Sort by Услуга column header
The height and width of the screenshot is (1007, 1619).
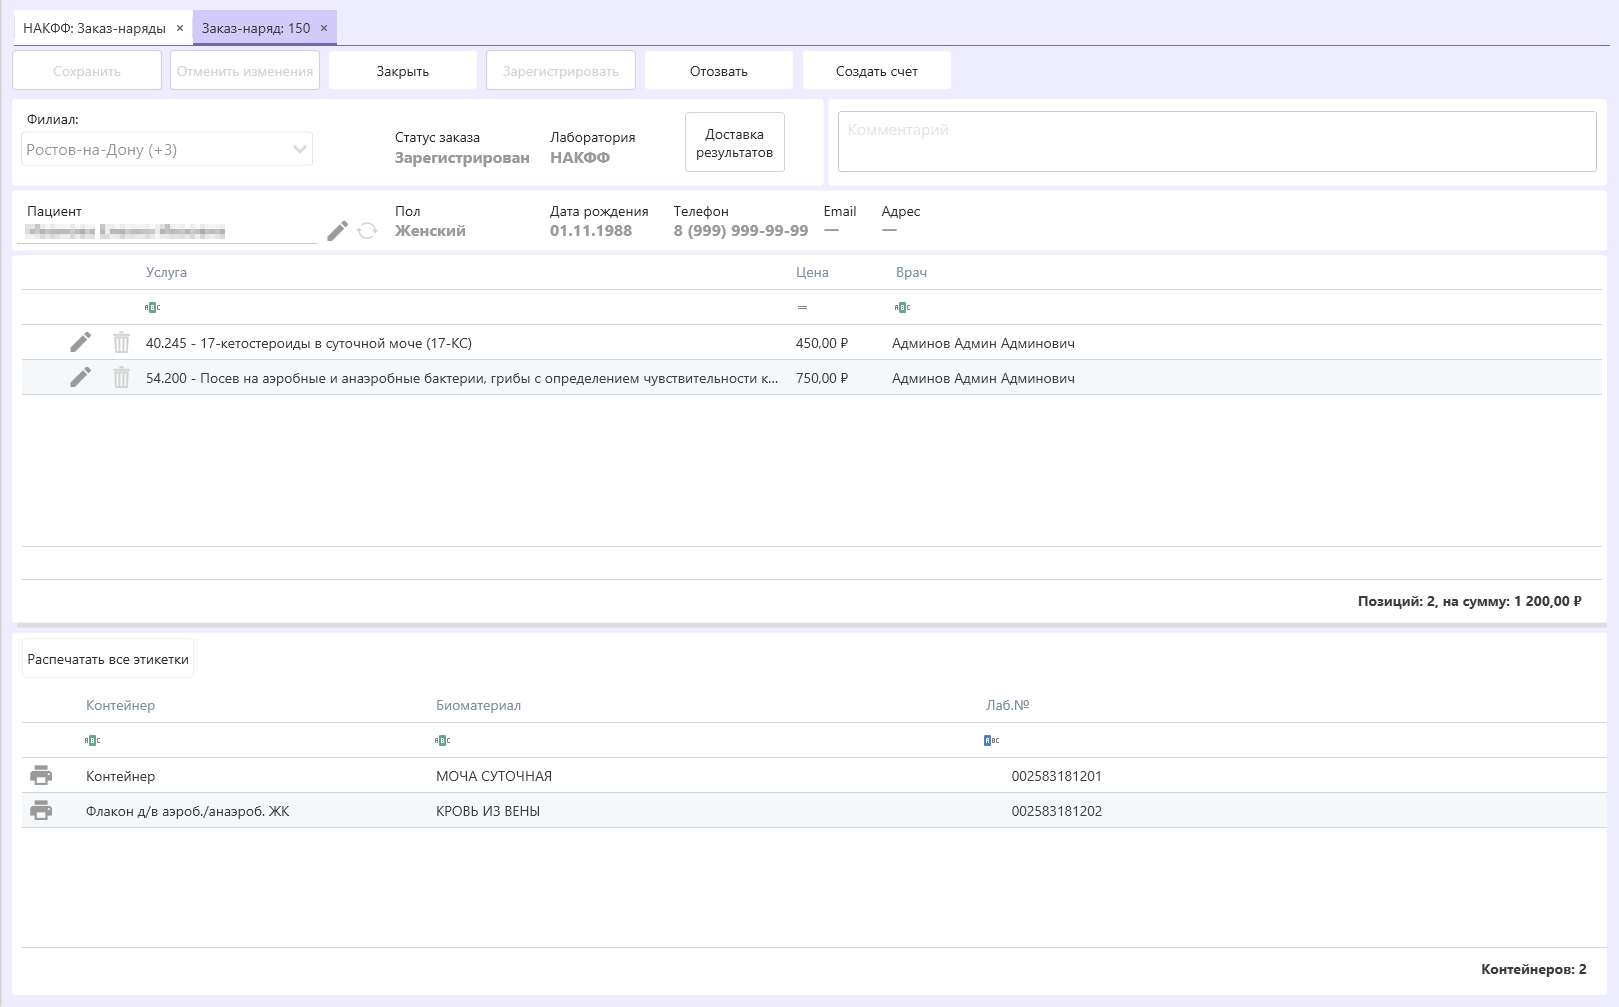(x=166, y=272)
